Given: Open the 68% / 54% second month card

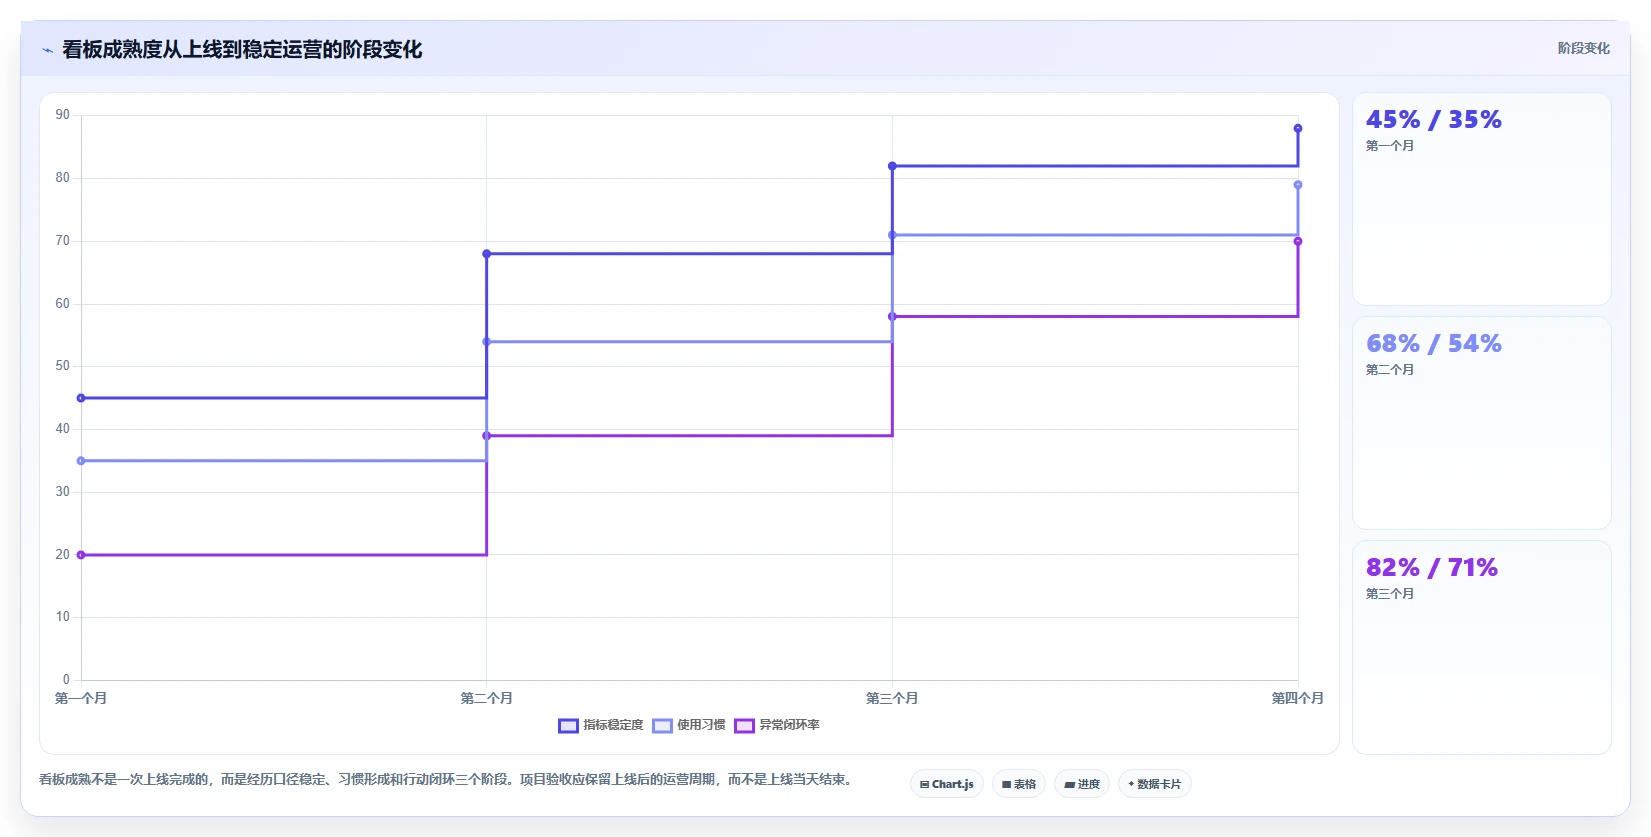Looking at the screenshot, I should 1482,423.
